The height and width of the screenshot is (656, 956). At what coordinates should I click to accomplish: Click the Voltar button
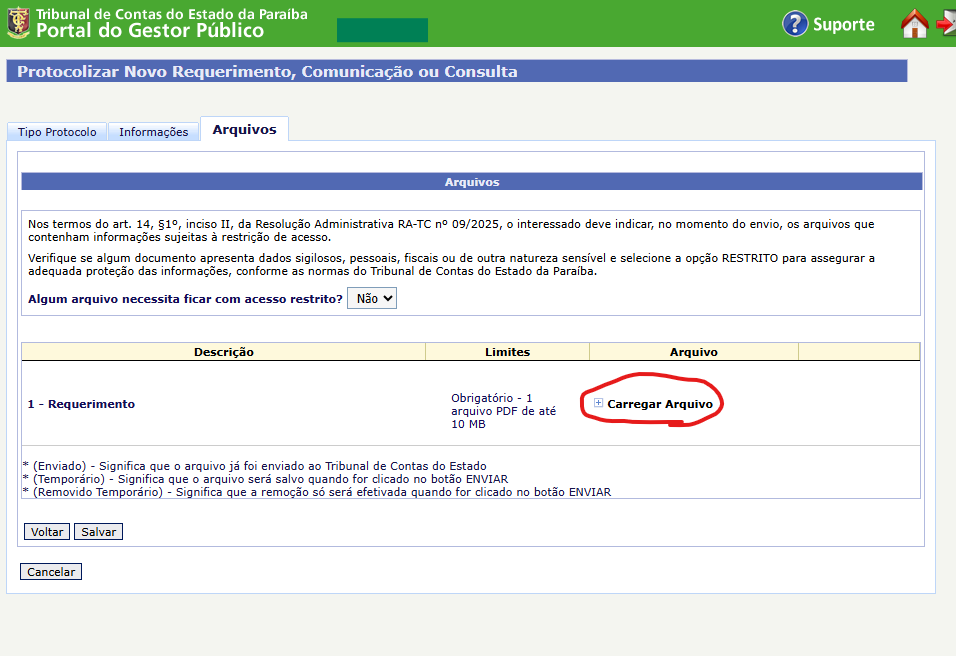click(47, 532)
